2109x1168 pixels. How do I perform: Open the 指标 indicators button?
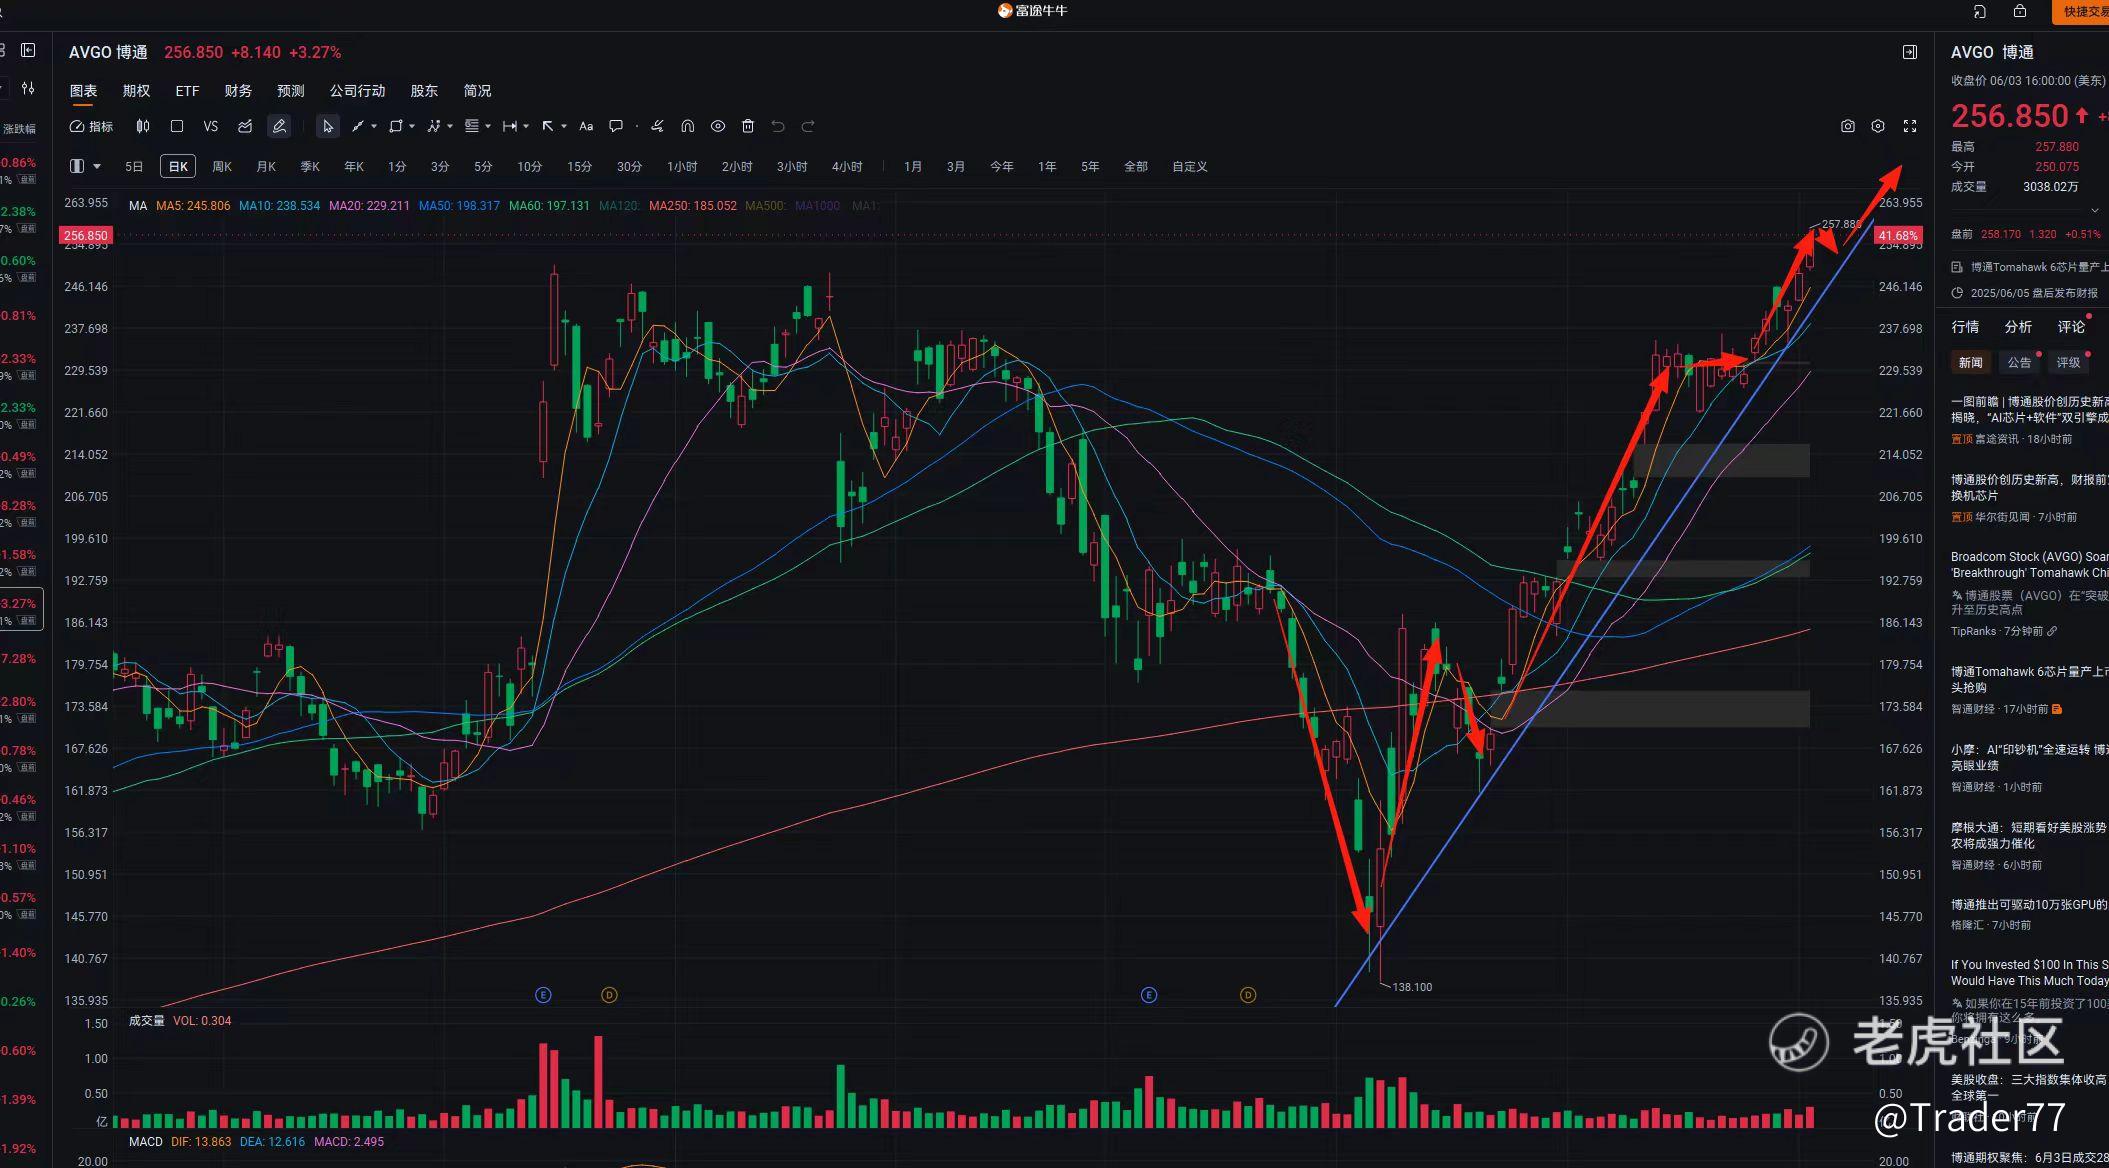click(x=91, y=126)
